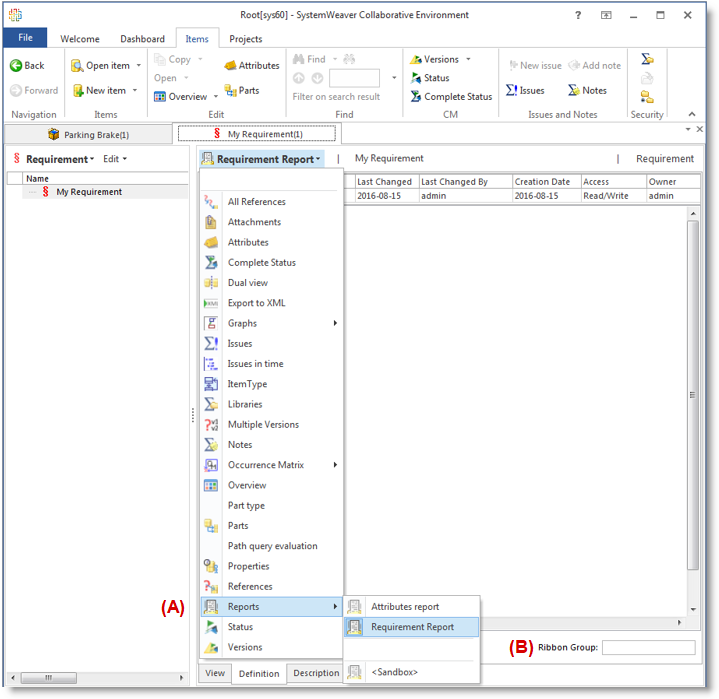Viewport: 719px width, 699px height.
Task: Click Complete Status in the CM ribbon group
Action: click(452, 97)
